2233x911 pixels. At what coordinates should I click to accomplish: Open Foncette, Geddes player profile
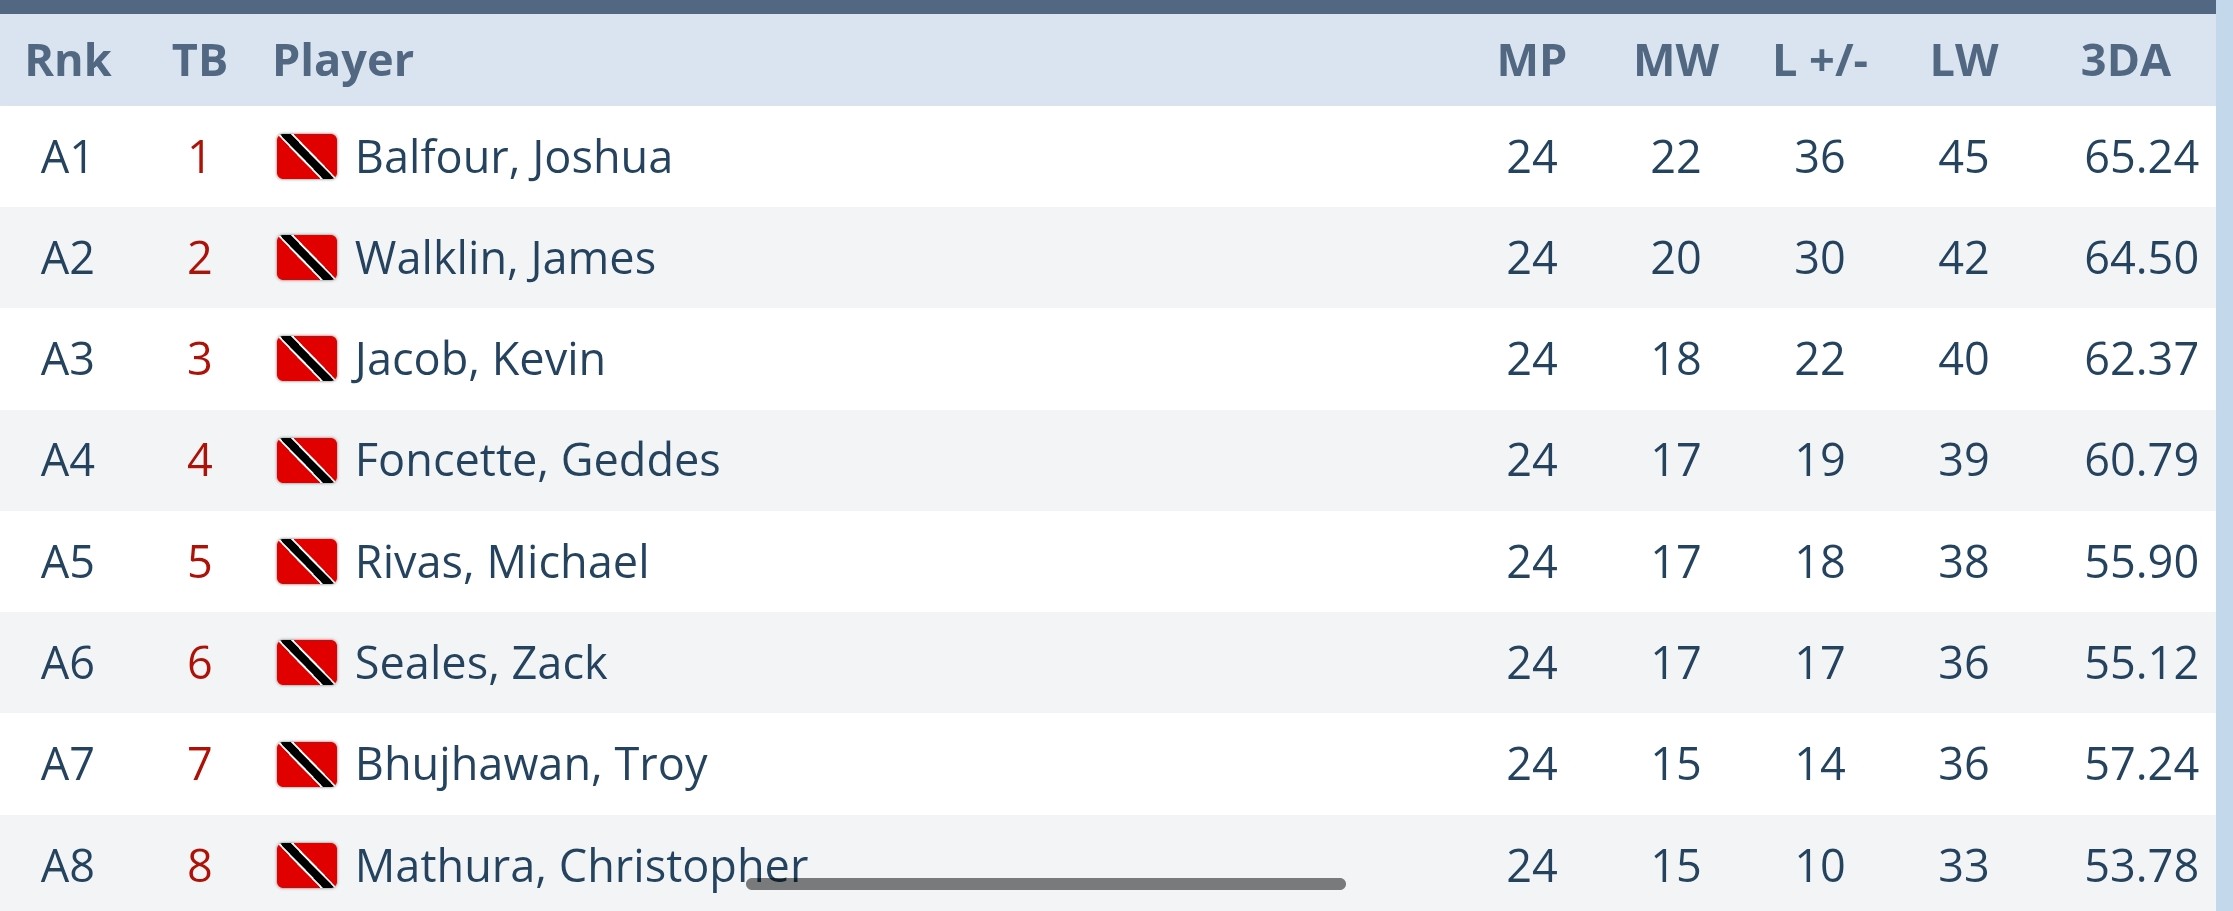[x=537, y=460]
